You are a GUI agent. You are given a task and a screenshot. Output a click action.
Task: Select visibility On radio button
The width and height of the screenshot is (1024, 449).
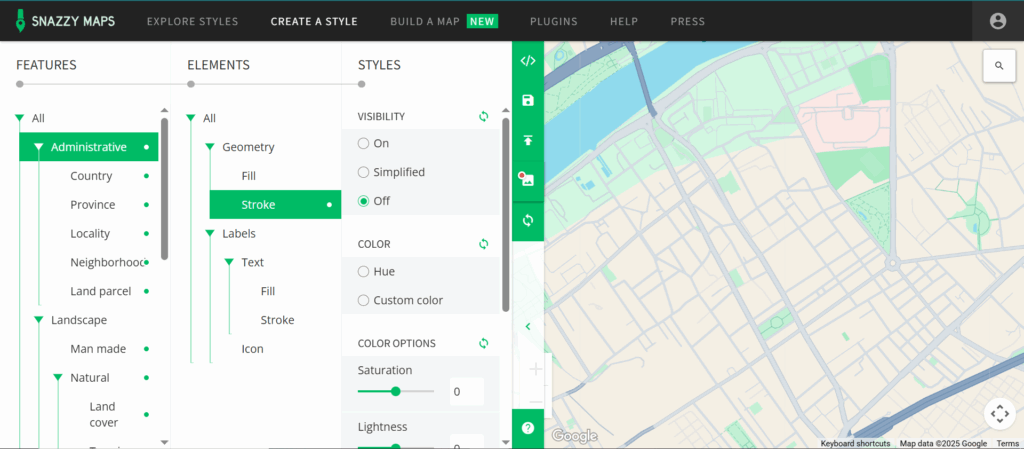(x=364, y=144)
